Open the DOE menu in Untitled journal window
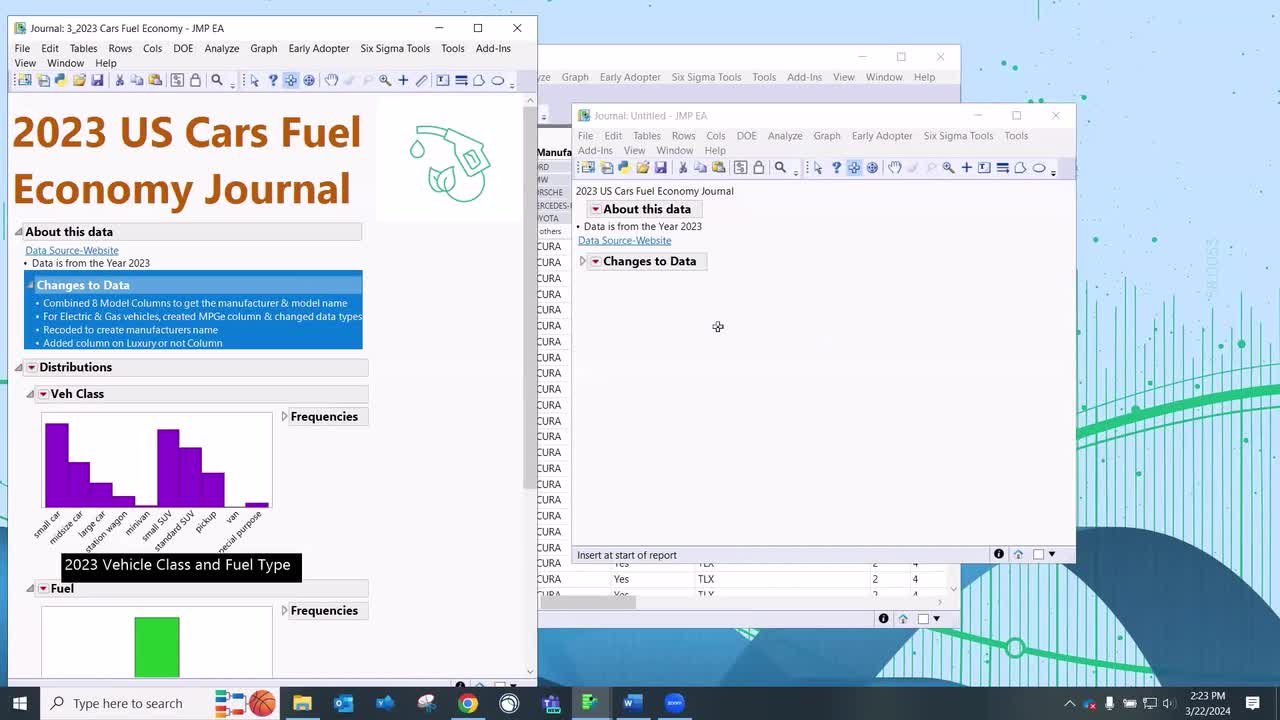Viewport: 1280px width, 720px height. (747, 136)
